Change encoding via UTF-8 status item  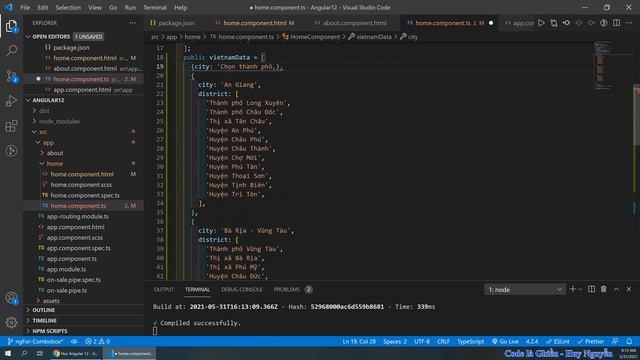[x=422, y=341]
